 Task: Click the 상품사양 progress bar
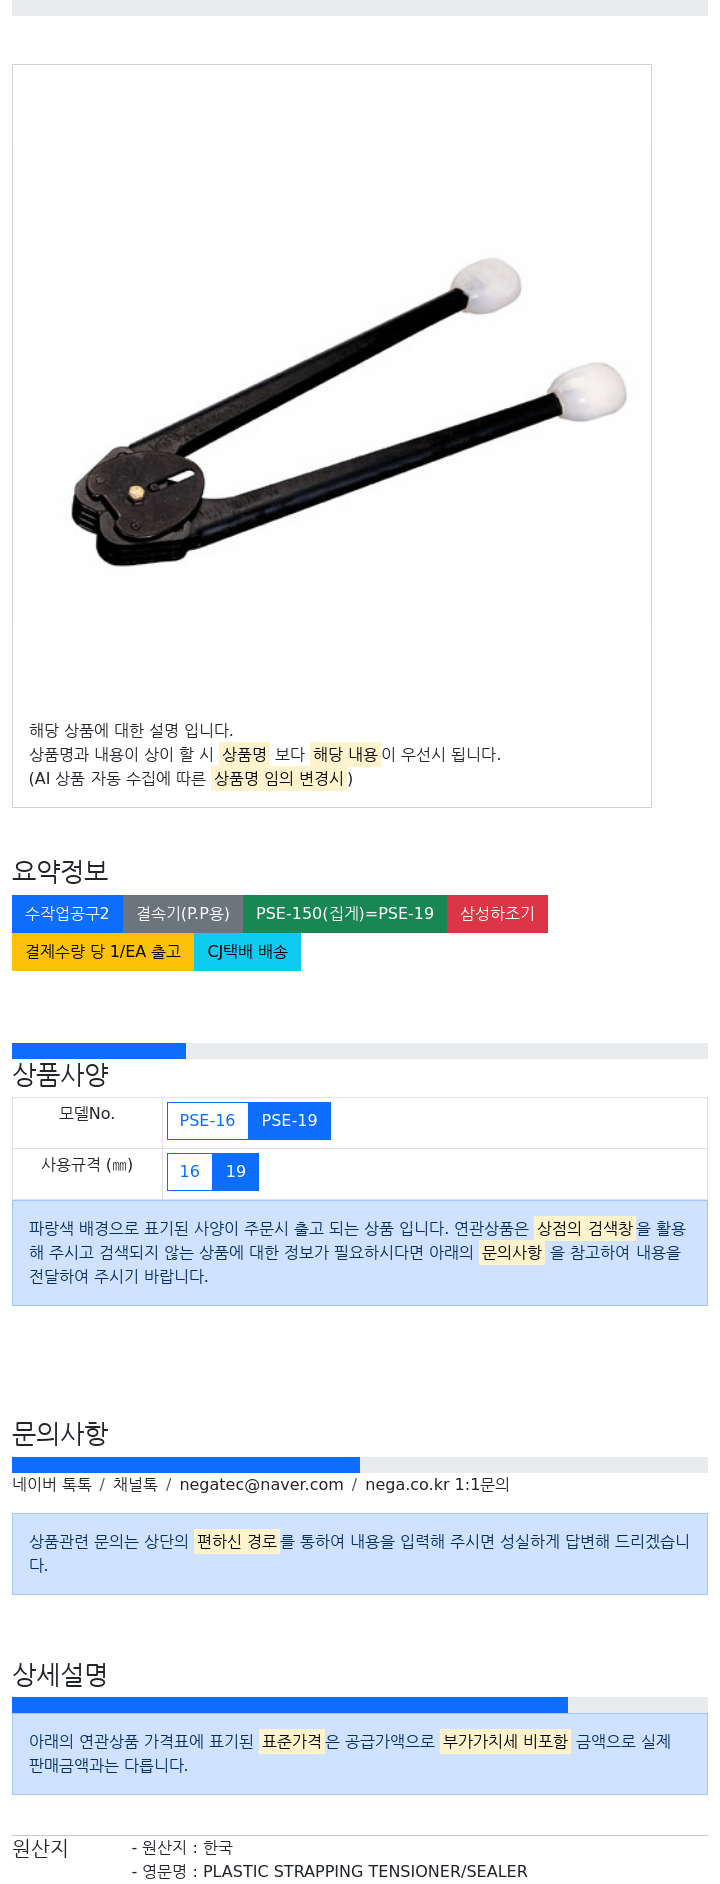360,1051
